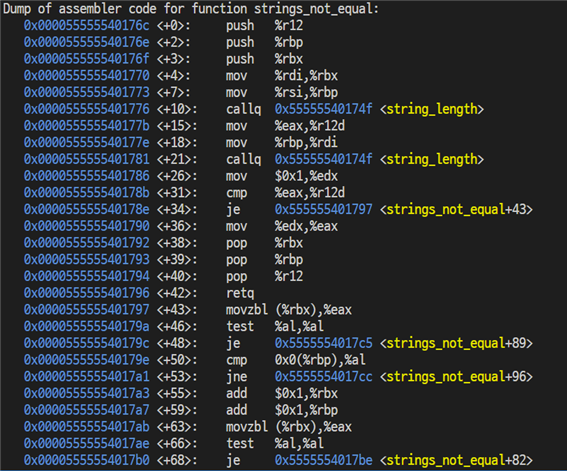
Task: Click 'test %al,%al' at +46
Action: coord(275,326)
